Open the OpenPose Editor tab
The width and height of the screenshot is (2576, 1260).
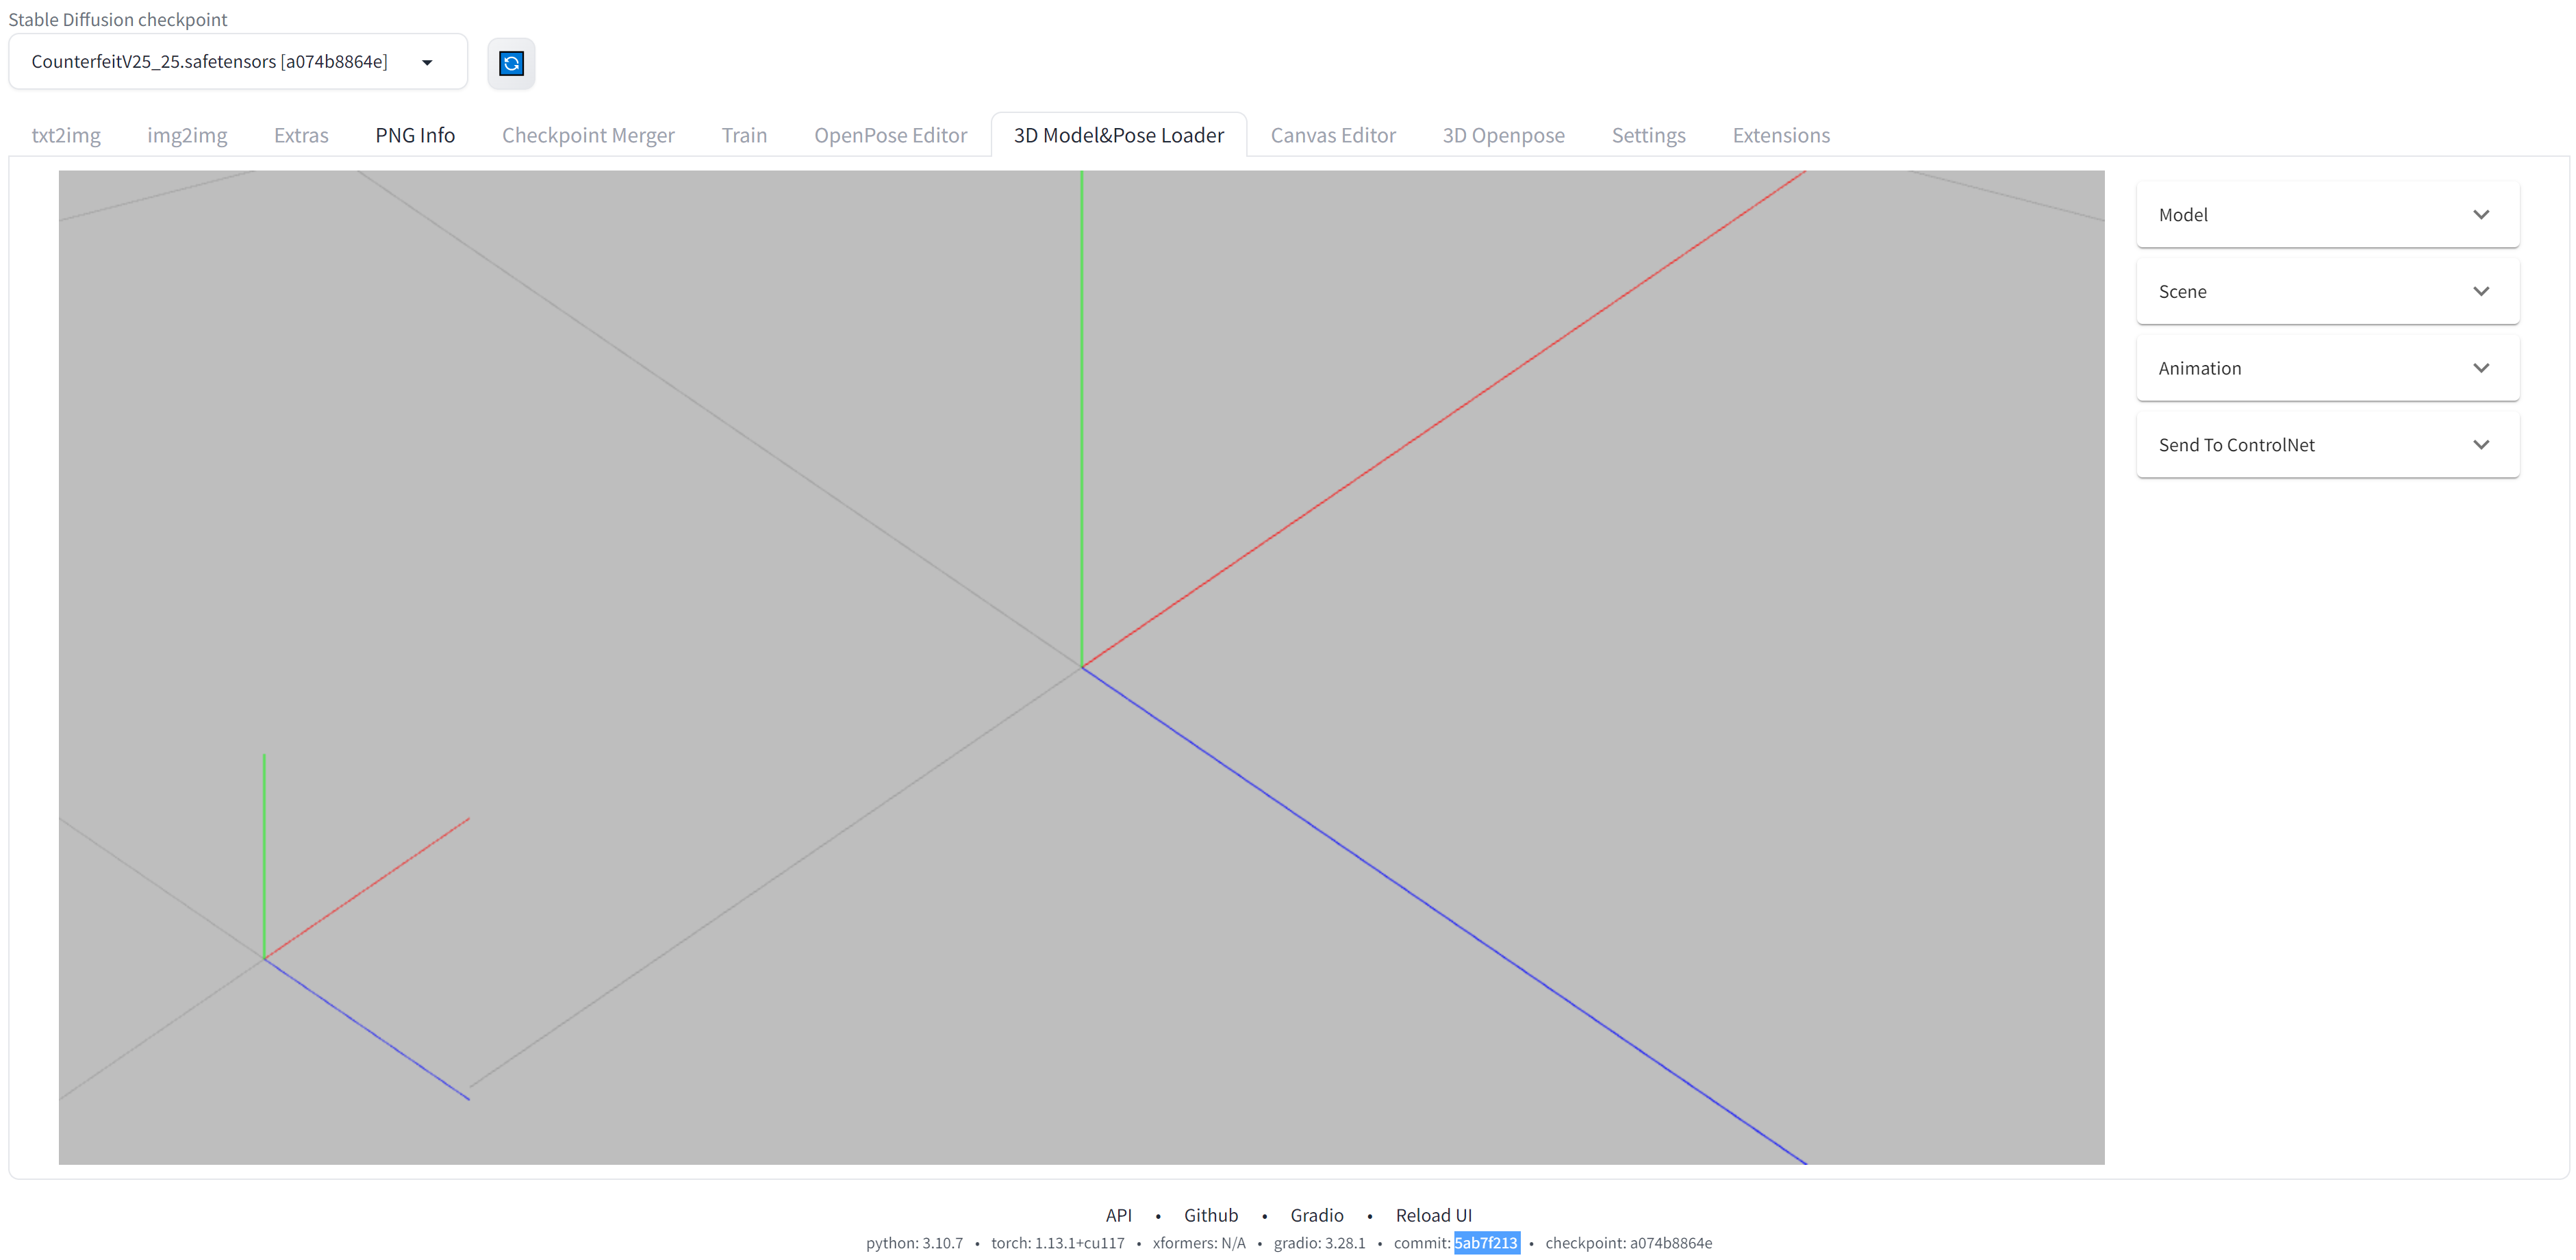coord(890,135)
